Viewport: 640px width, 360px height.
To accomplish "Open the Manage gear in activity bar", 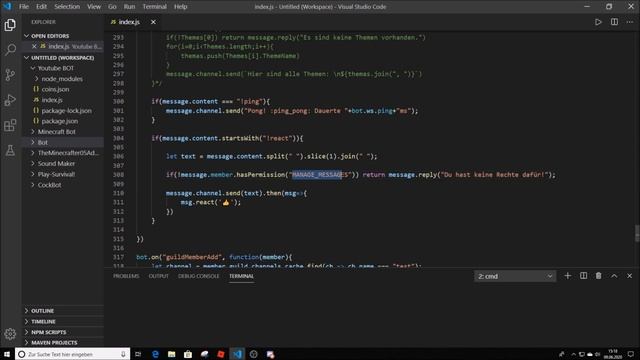I will (x=10, y=334).
